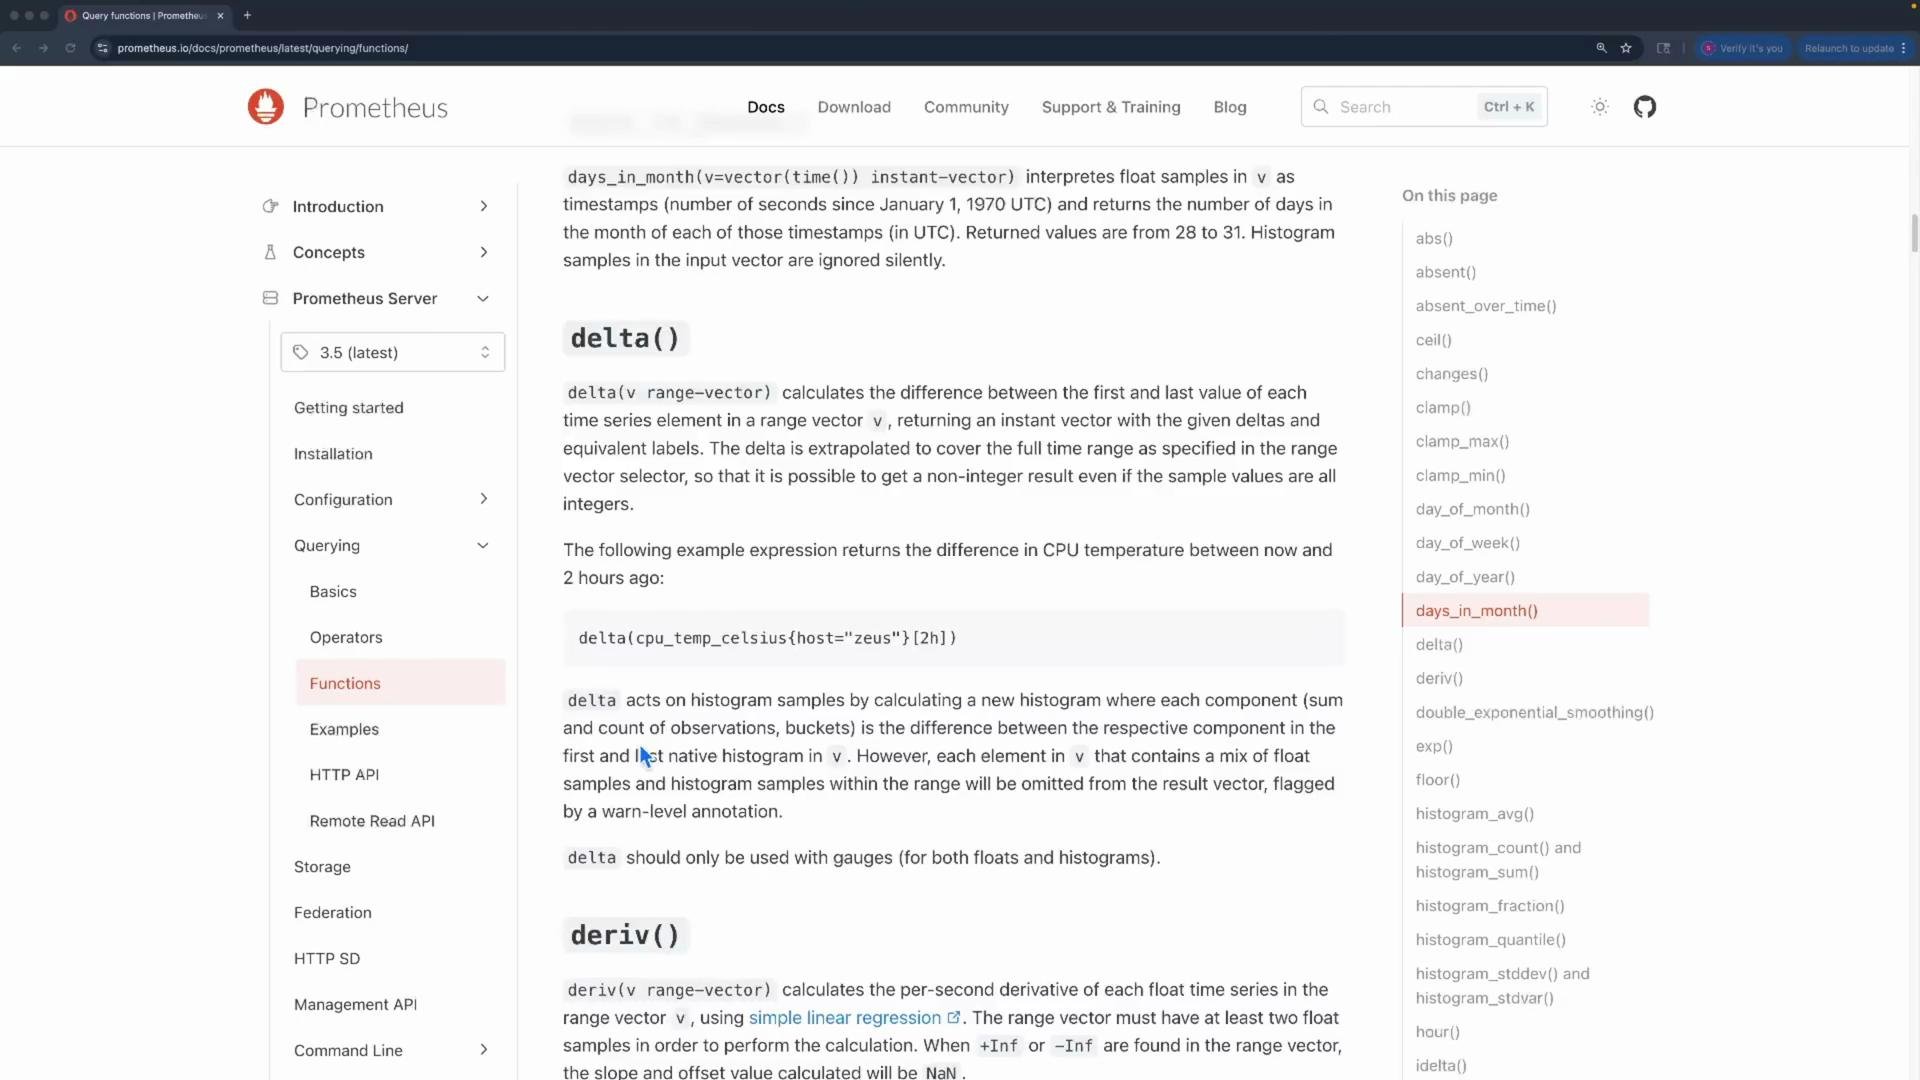Screen dimensions: 1920x1080
Task: Jump to delta() in page outline
Action: click(1439, 645)
